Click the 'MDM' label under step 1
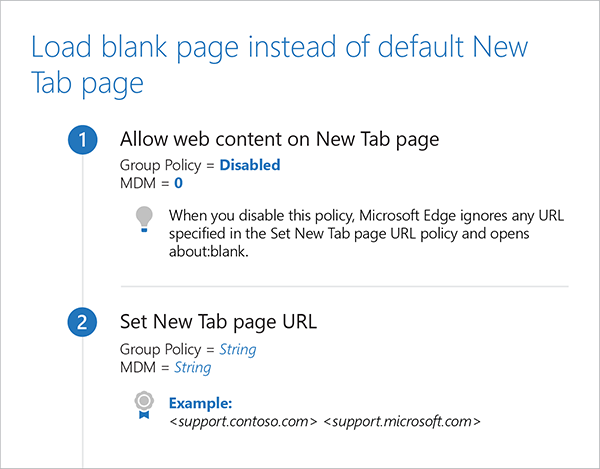 (x=136, y=183)
